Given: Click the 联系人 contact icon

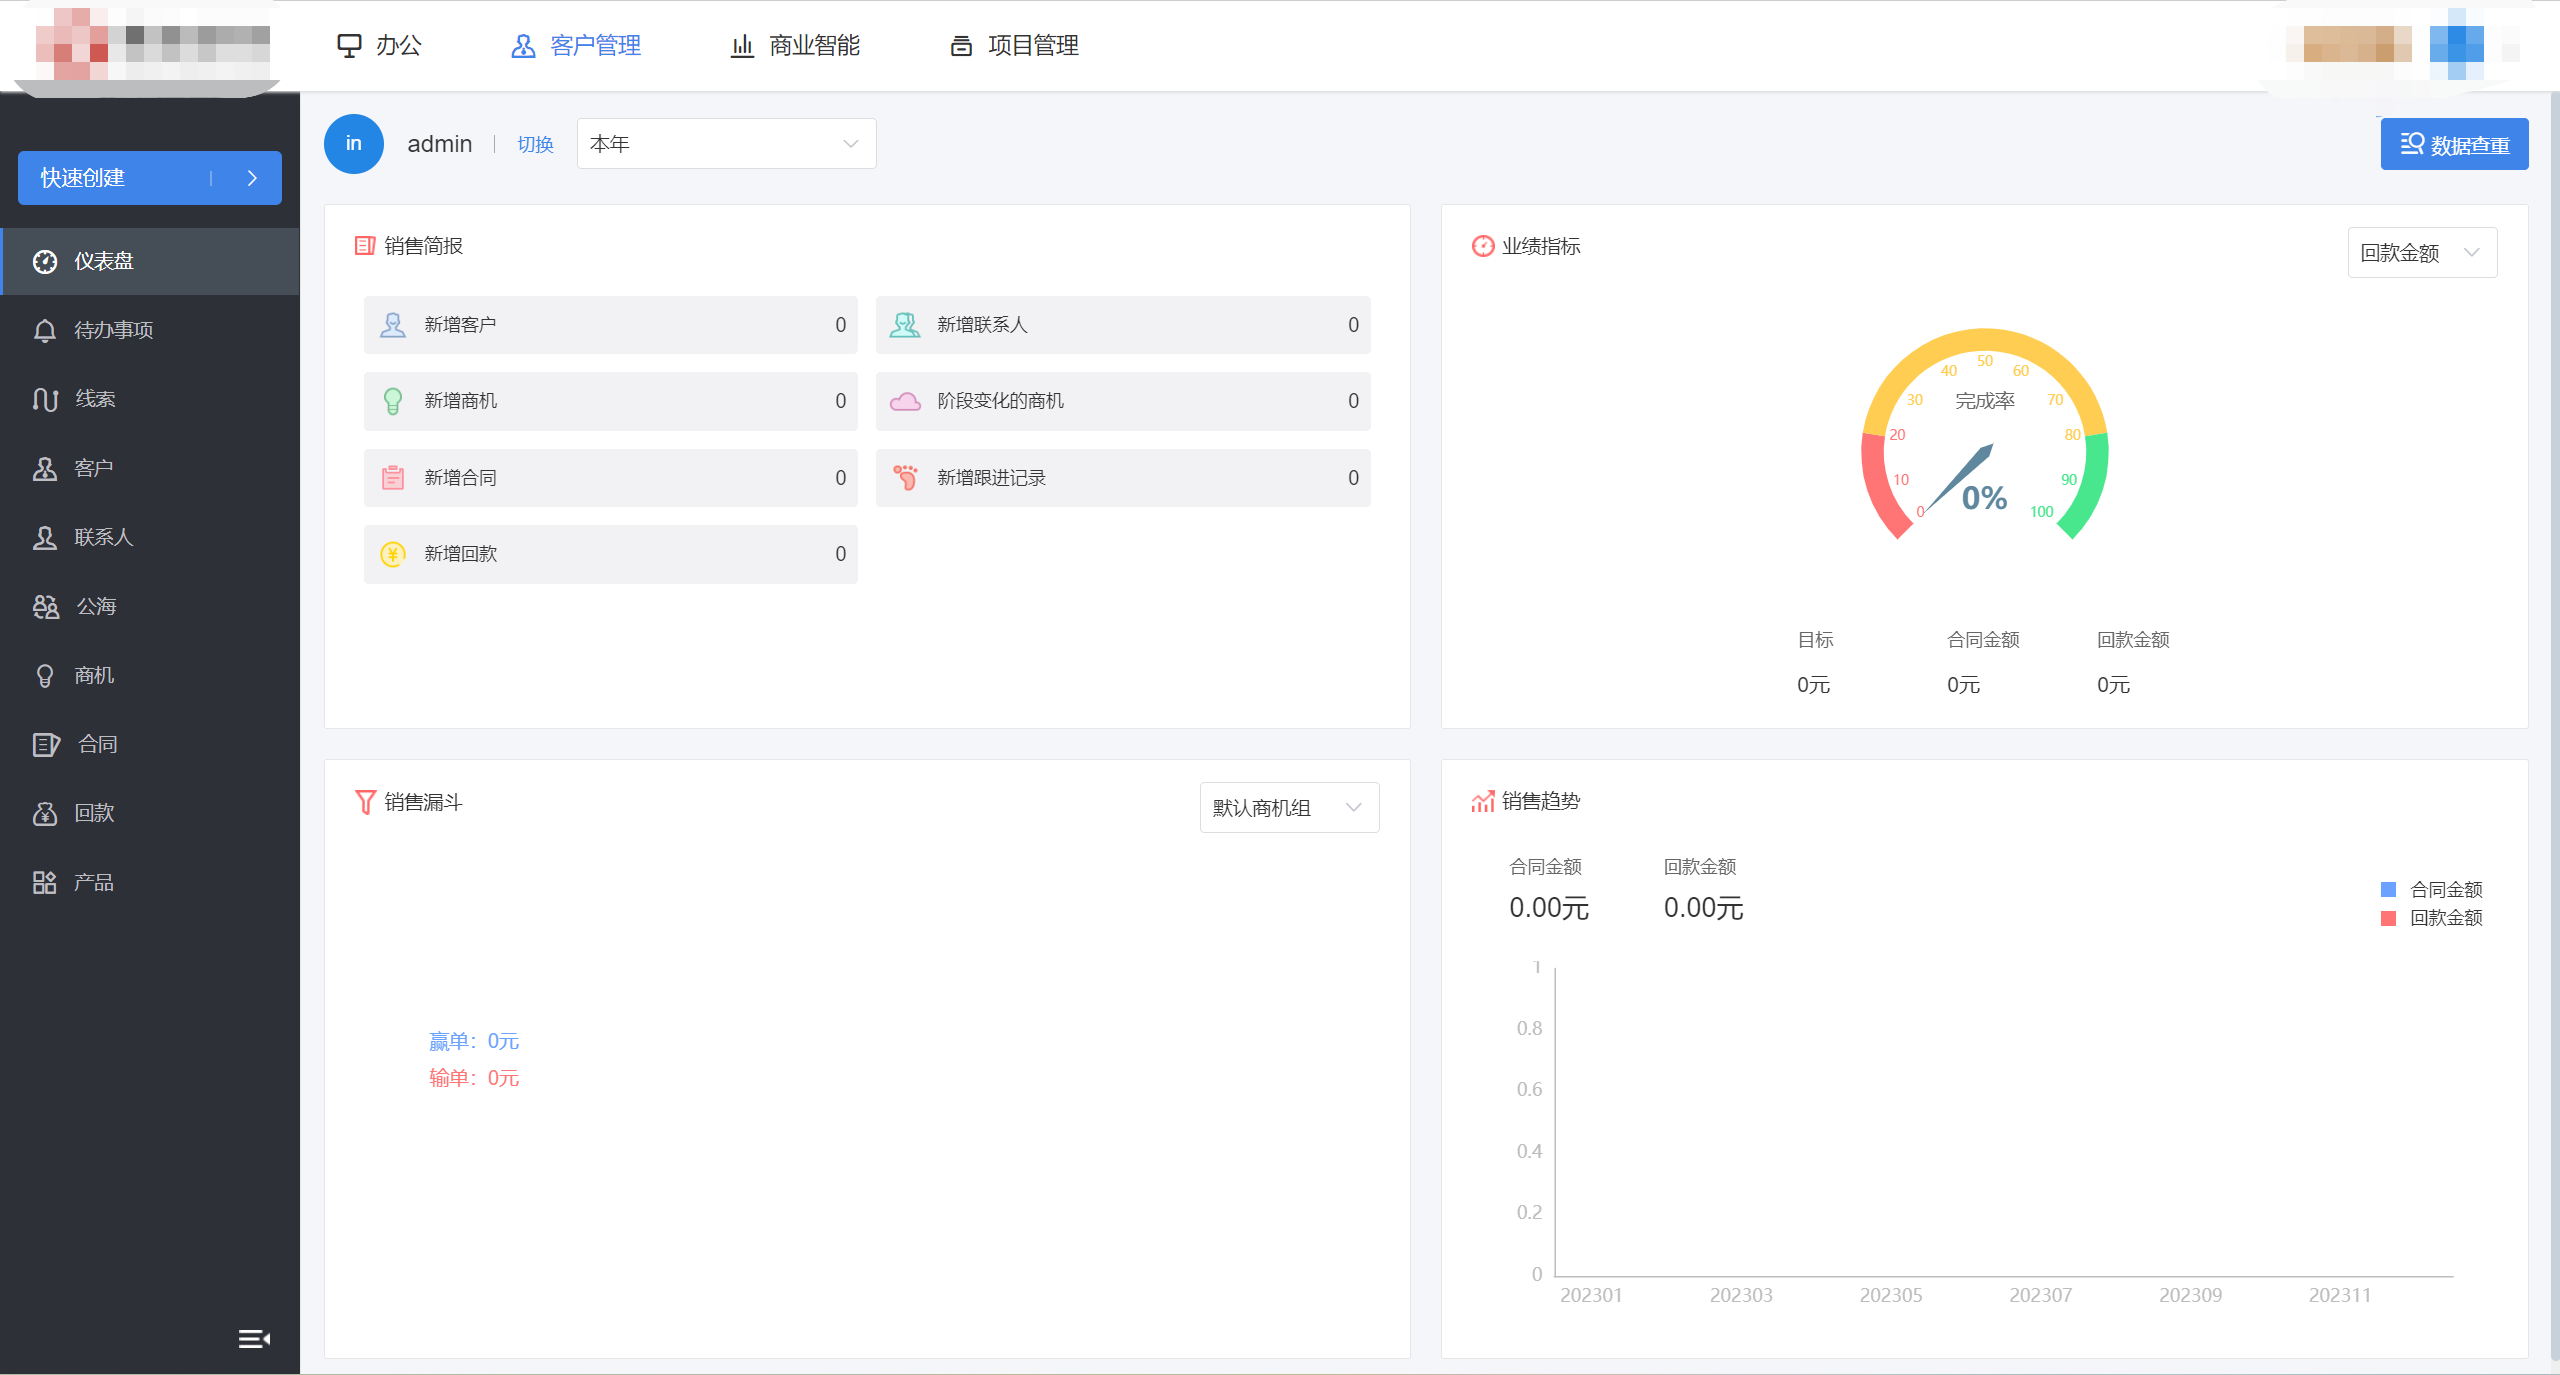Looking at the screenshot, I should tap(45, 537).
